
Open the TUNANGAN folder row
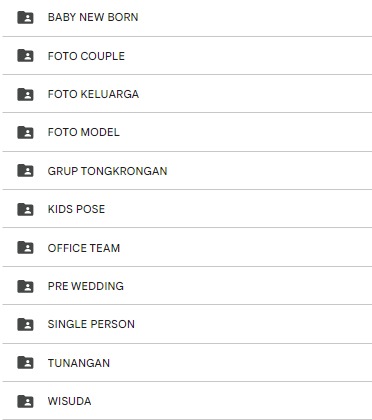(187, 363)
